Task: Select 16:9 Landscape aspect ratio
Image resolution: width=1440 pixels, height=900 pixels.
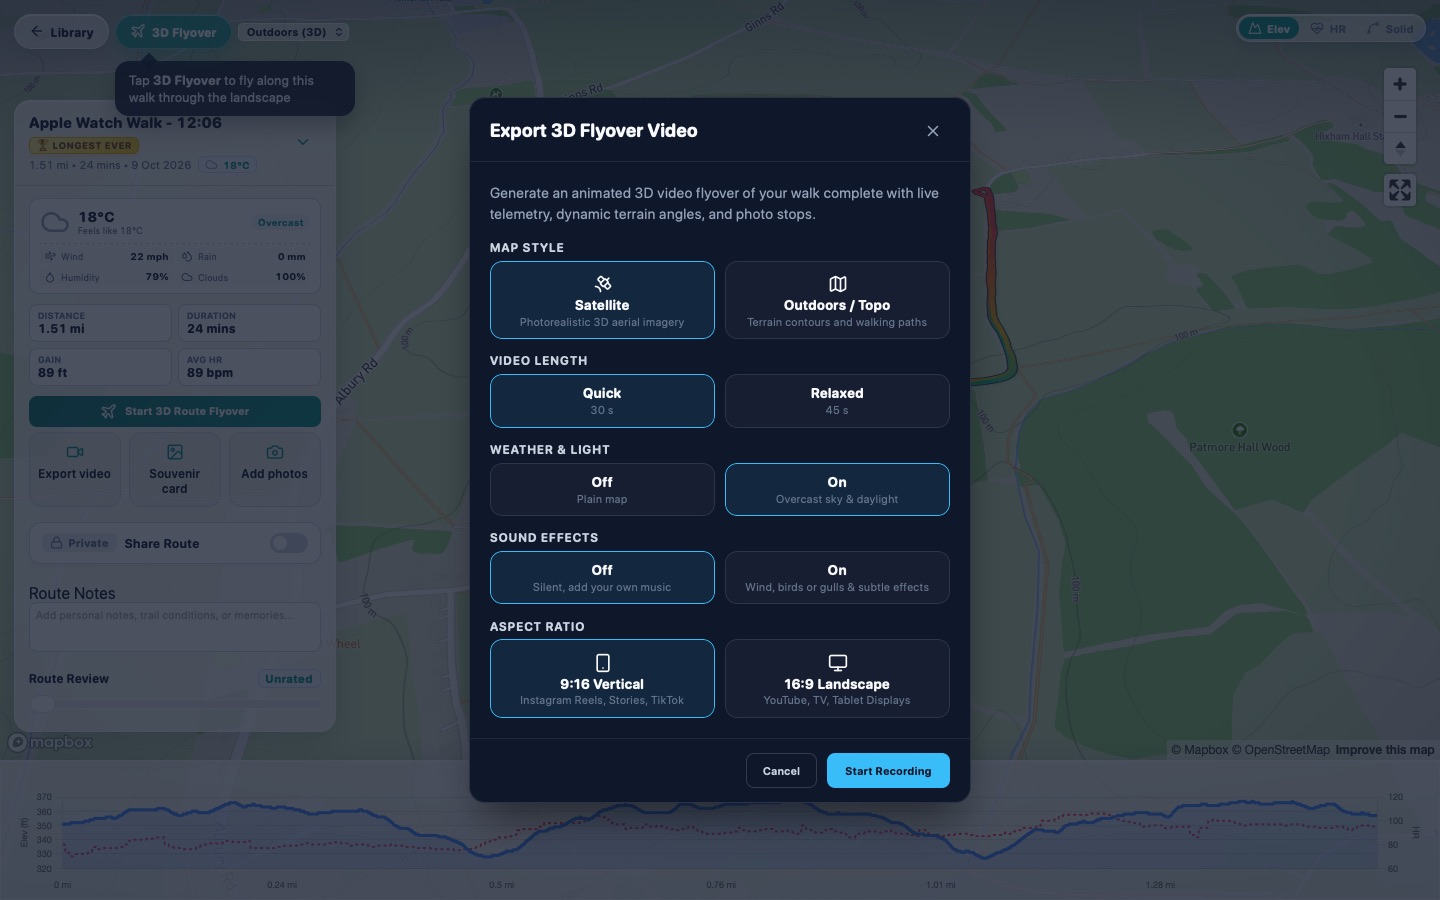Action: tap(837, 679)
